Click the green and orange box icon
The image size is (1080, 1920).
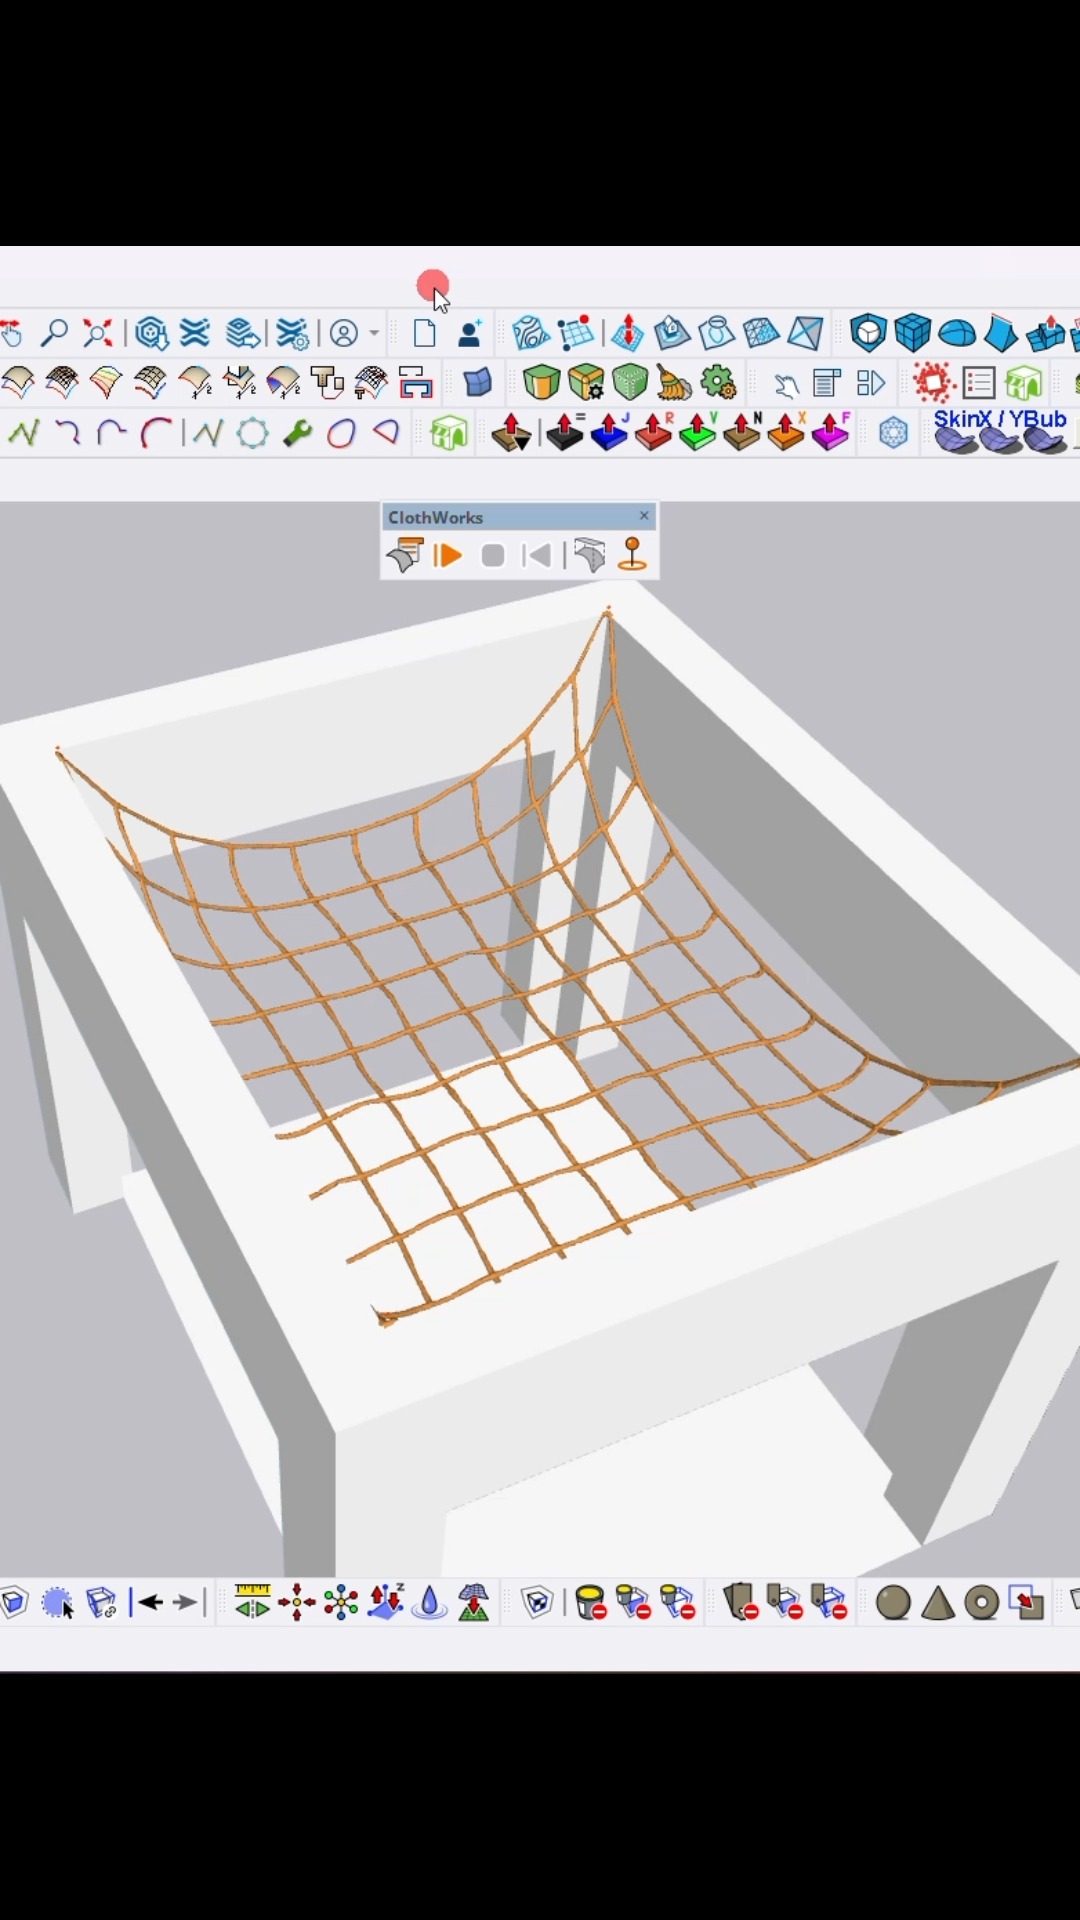tap(541, 382)
